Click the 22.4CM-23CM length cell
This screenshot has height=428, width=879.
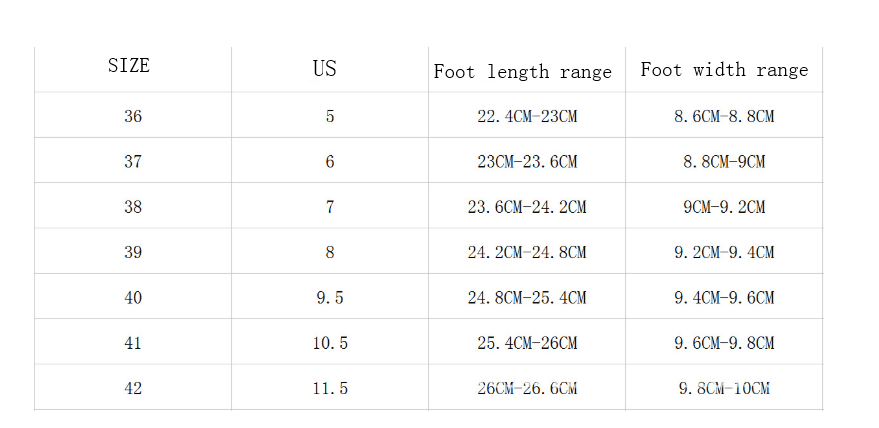pyautogui.click(x=527, y=116)
